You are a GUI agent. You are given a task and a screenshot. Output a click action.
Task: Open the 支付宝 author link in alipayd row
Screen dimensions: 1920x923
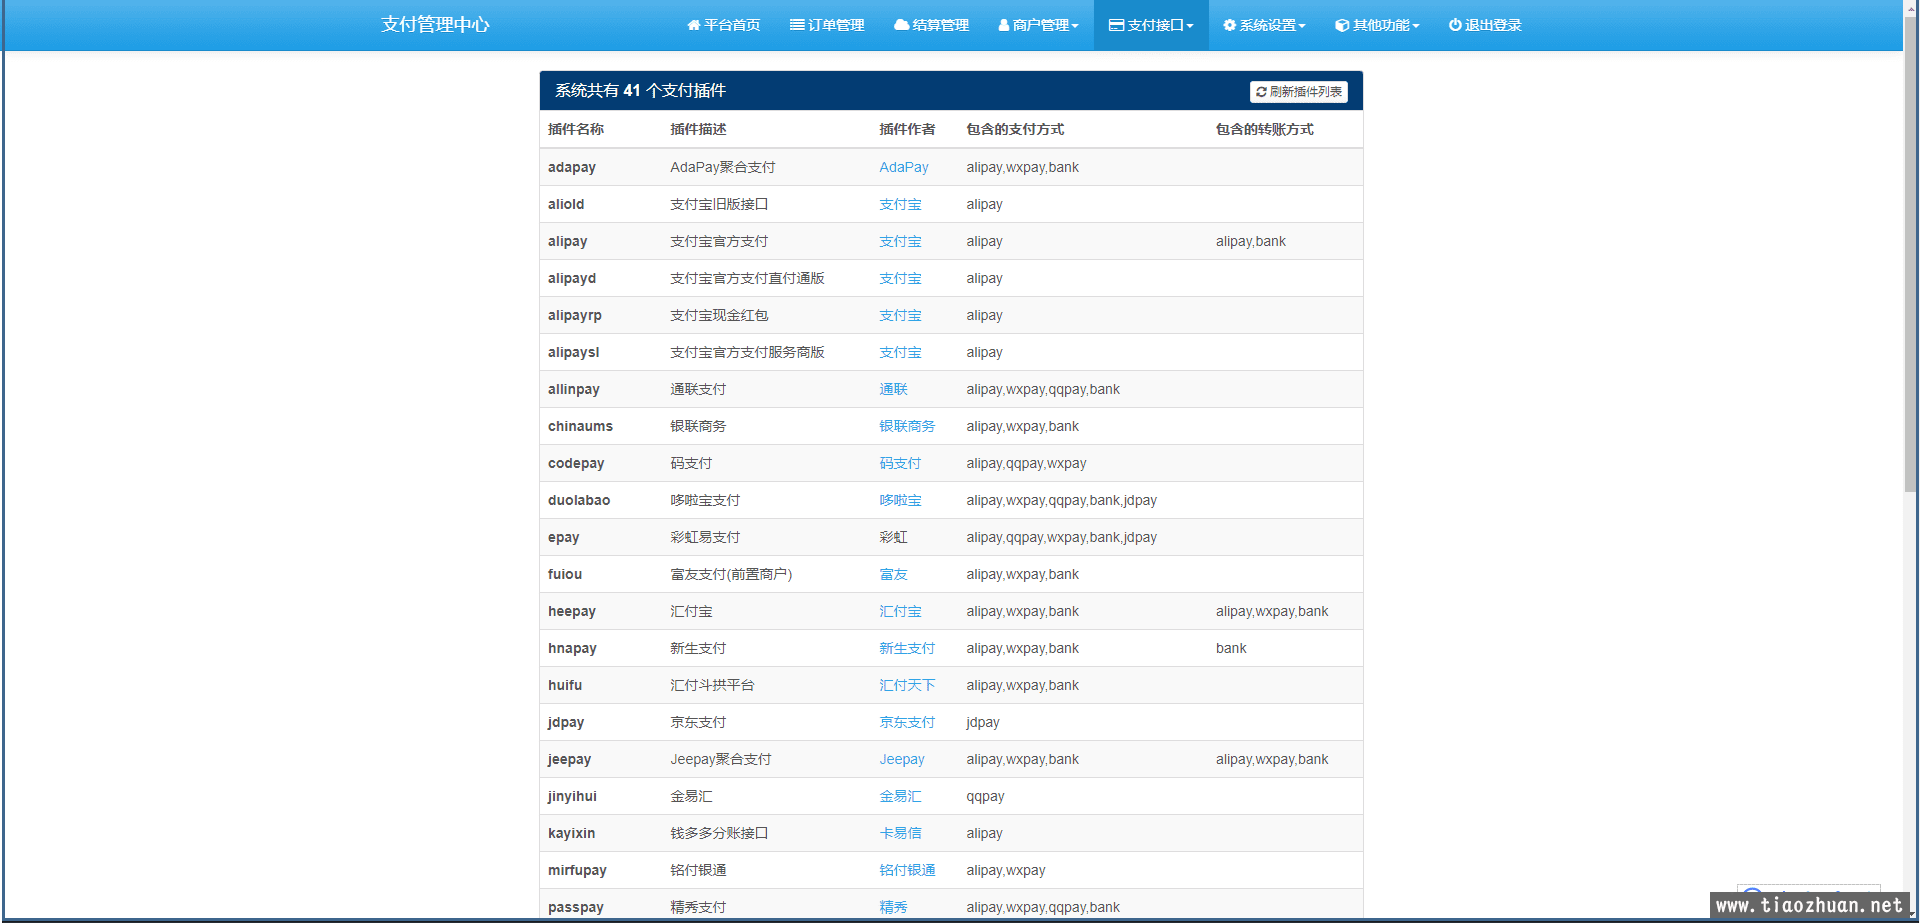coord(900,278)
